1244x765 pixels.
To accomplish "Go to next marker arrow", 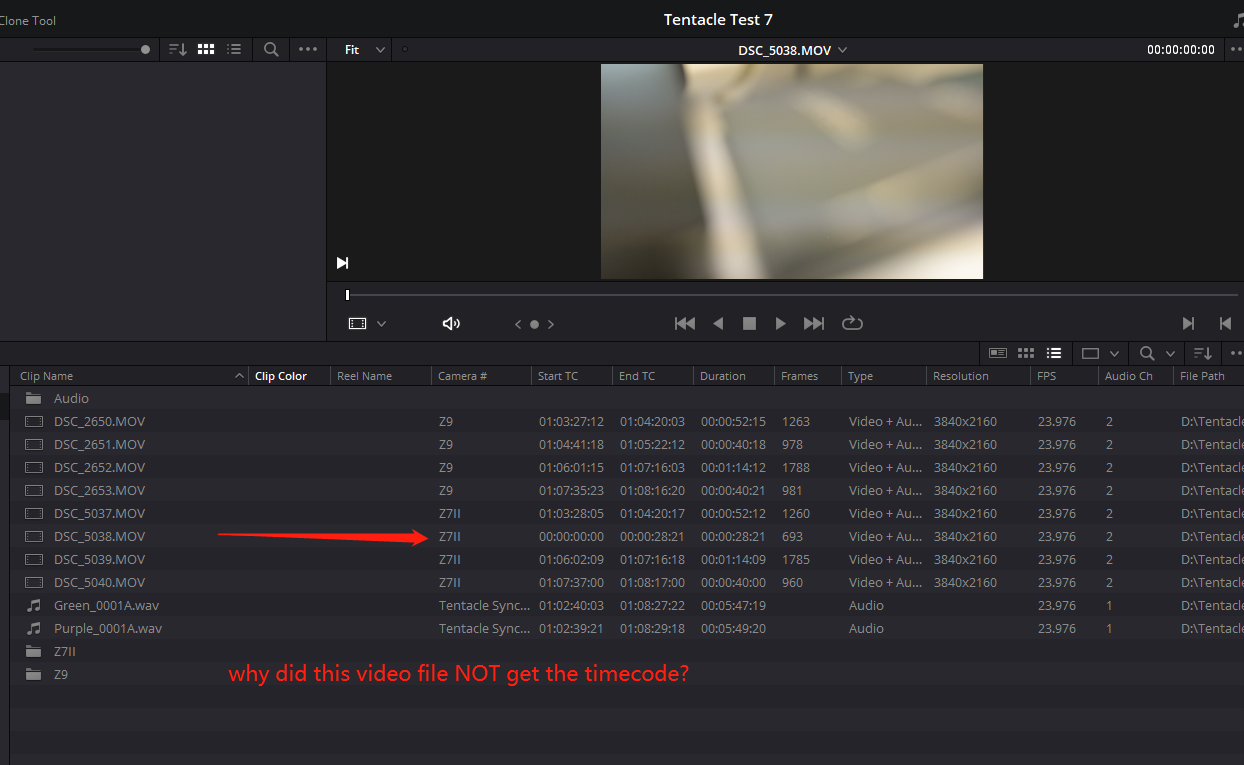I will 551,324.
